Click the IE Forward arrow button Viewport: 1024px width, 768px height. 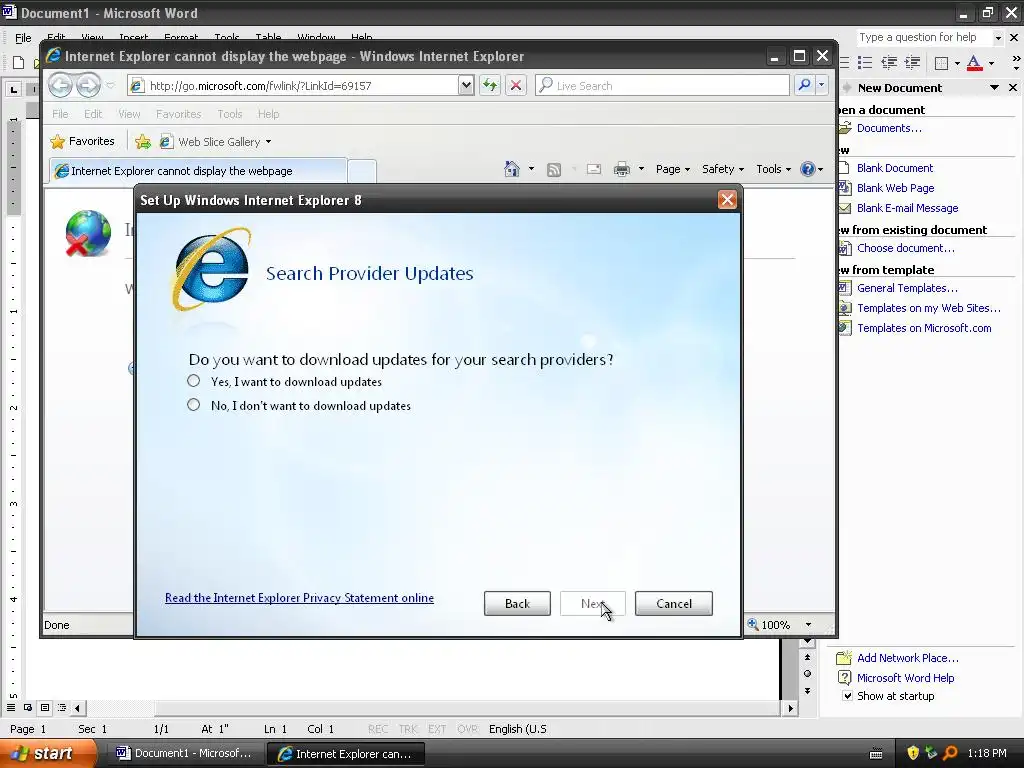(88, 85)
